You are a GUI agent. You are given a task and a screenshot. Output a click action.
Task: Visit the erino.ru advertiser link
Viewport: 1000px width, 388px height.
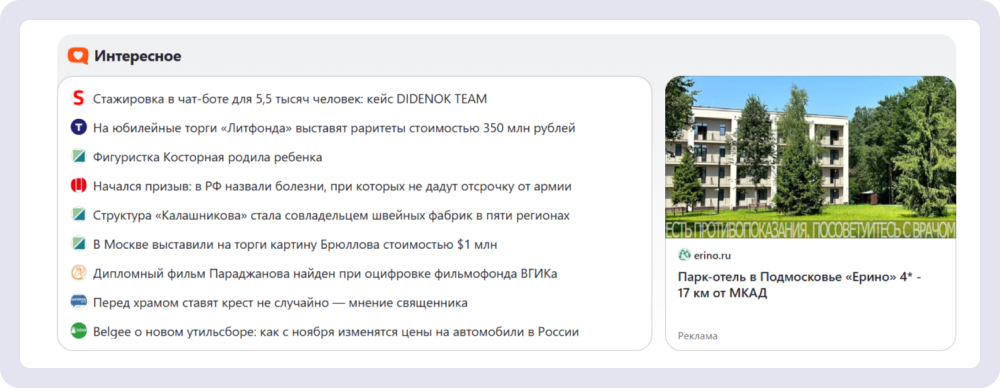coord(713,256)
